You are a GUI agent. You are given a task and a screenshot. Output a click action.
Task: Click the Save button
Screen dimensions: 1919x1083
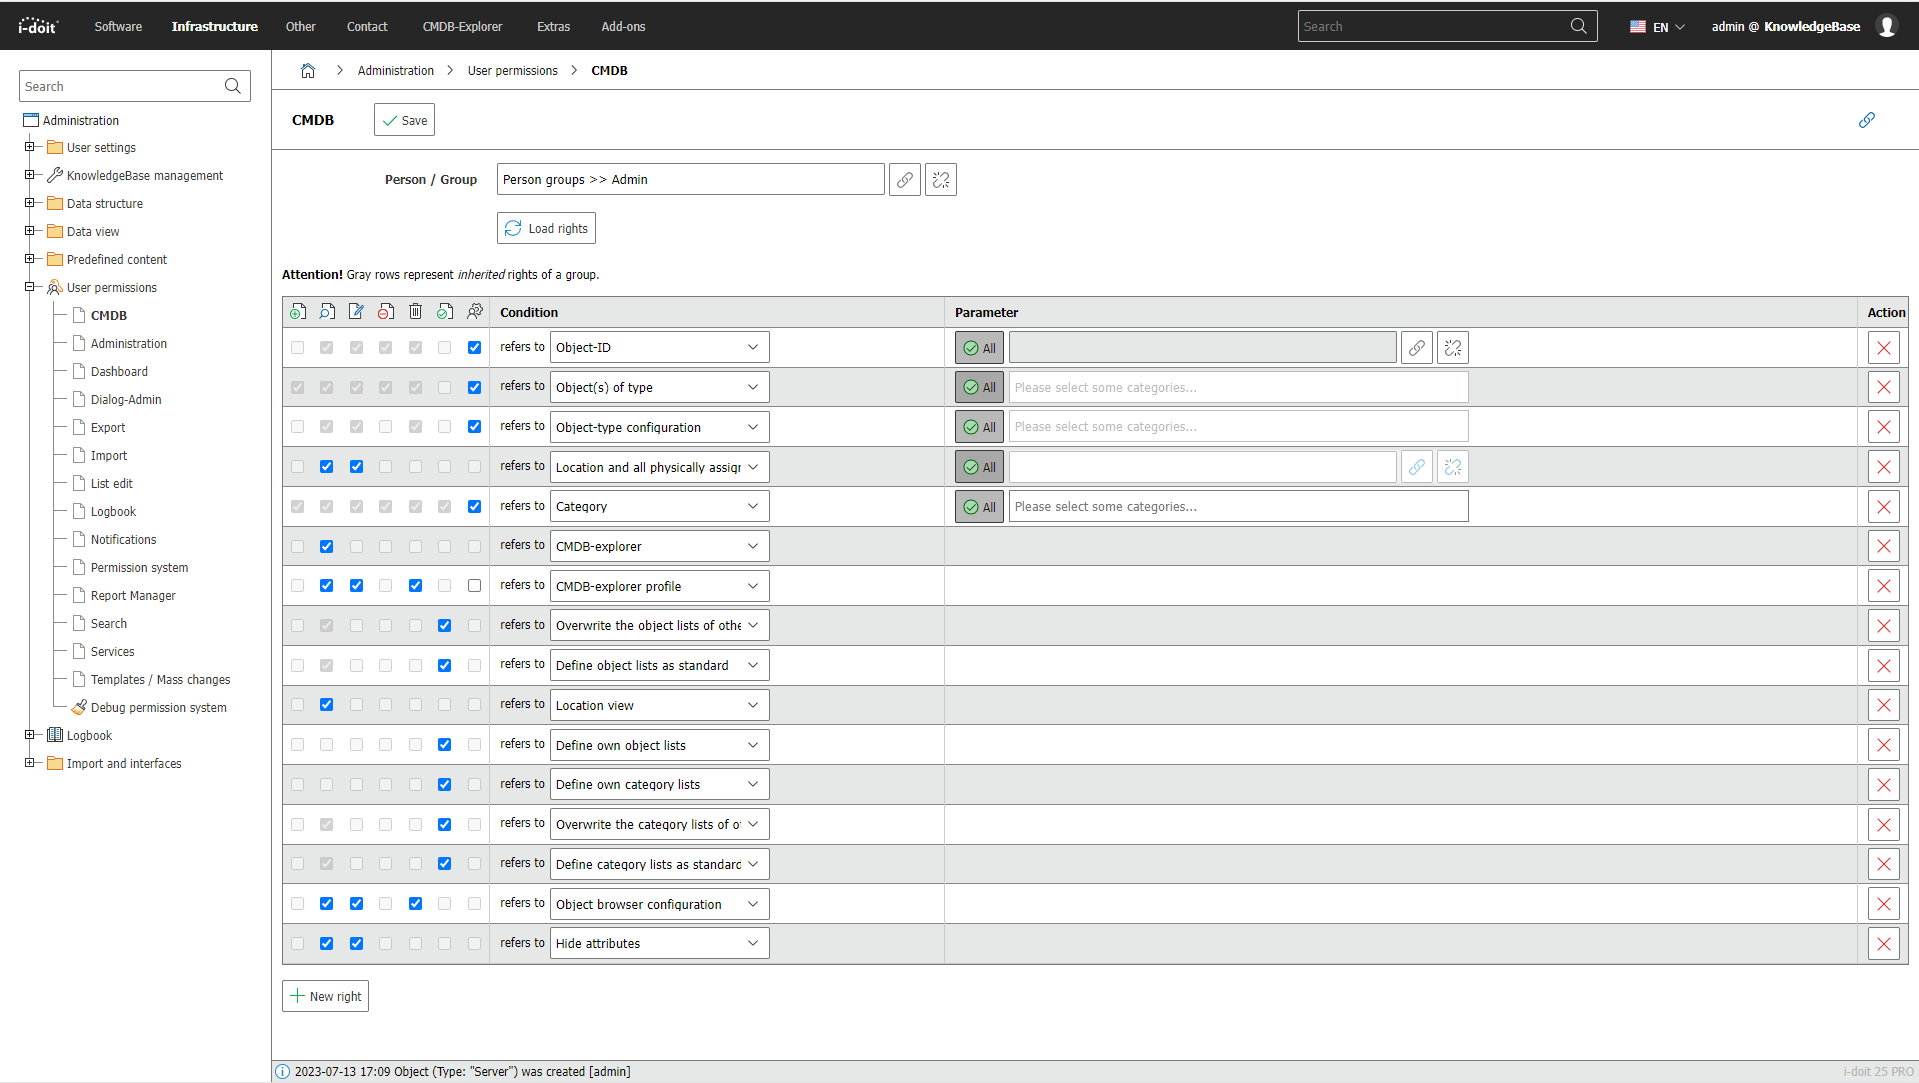[x=404, y=120]
